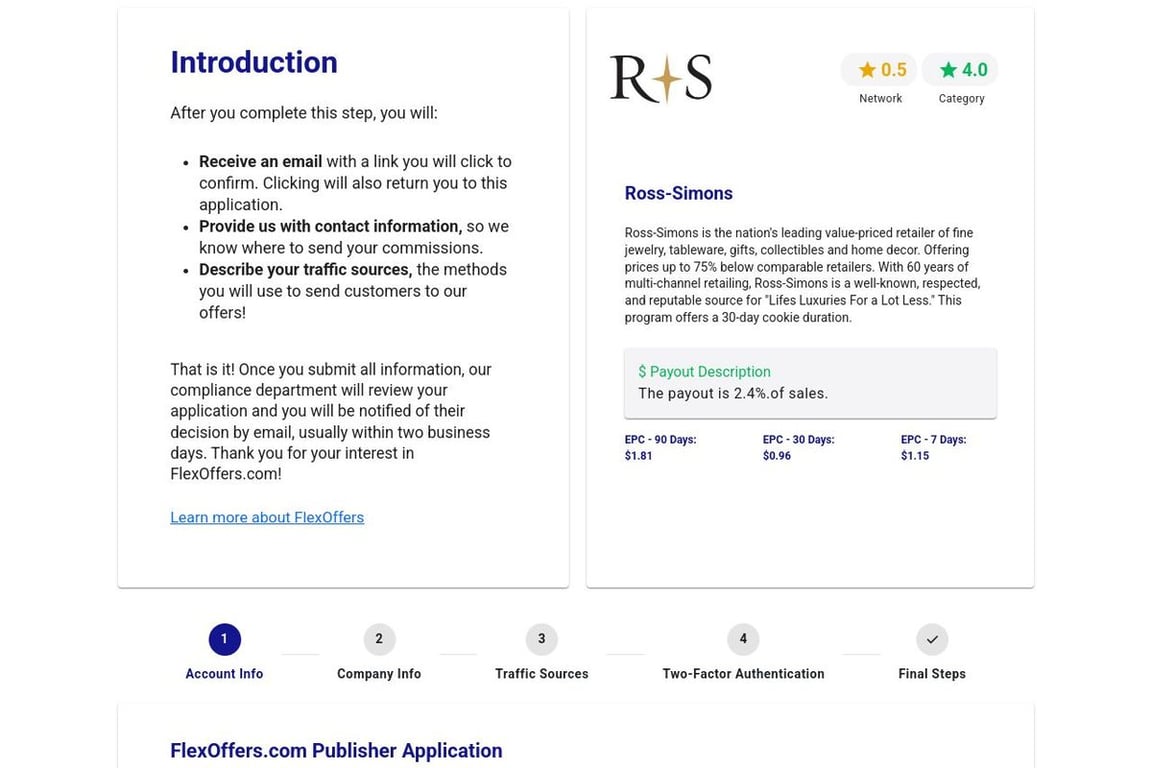Click the EPC - 7 Days value $1.15

pyautogui.click(x=915, y=456)
